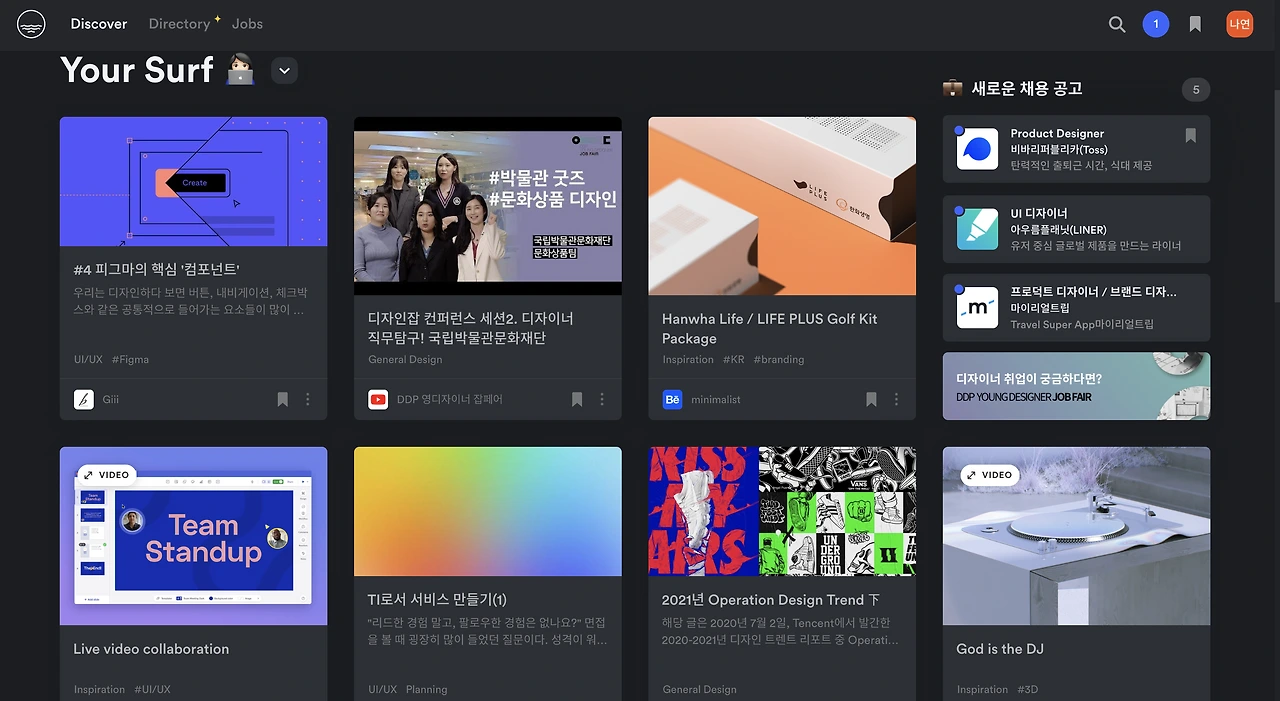The width and height of the screenshot is (1280, 701).
Task: Bookmark the Product Designer job listing
Action: [x=1190, y=135]
